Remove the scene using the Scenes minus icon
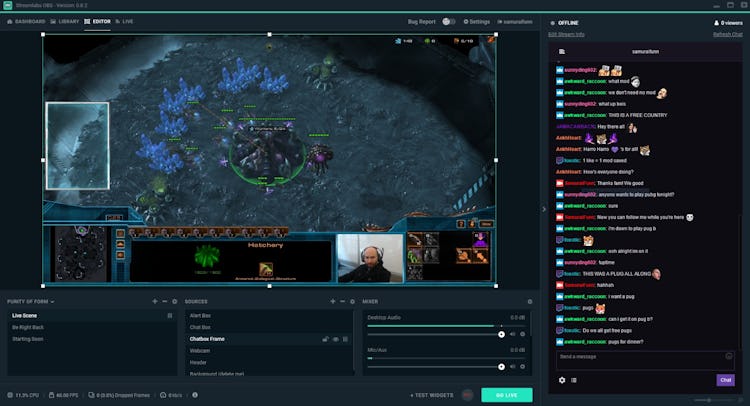 tap(165, 302)
